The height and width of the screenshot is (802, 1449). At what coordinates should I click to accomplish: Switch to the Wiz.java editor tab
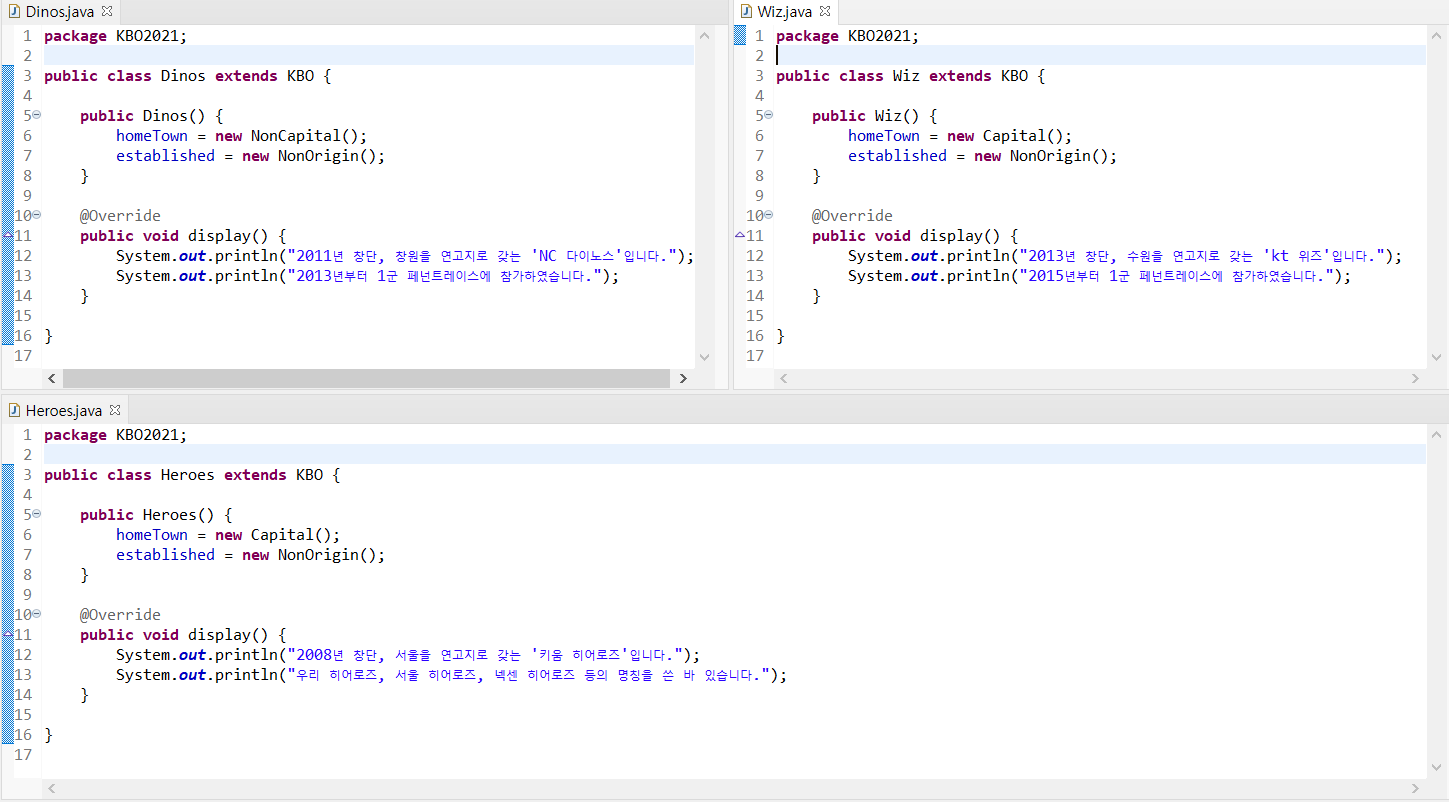point(785,11)
